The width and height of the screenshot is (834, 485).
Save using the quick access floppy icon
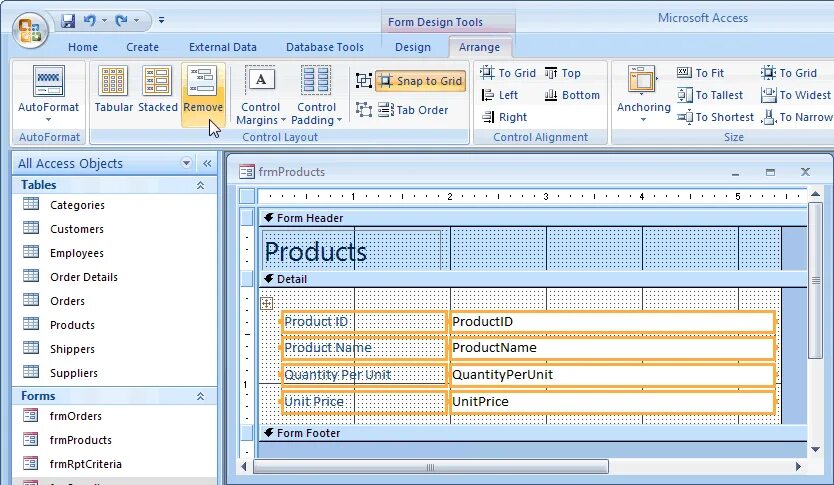coord(68,21)
